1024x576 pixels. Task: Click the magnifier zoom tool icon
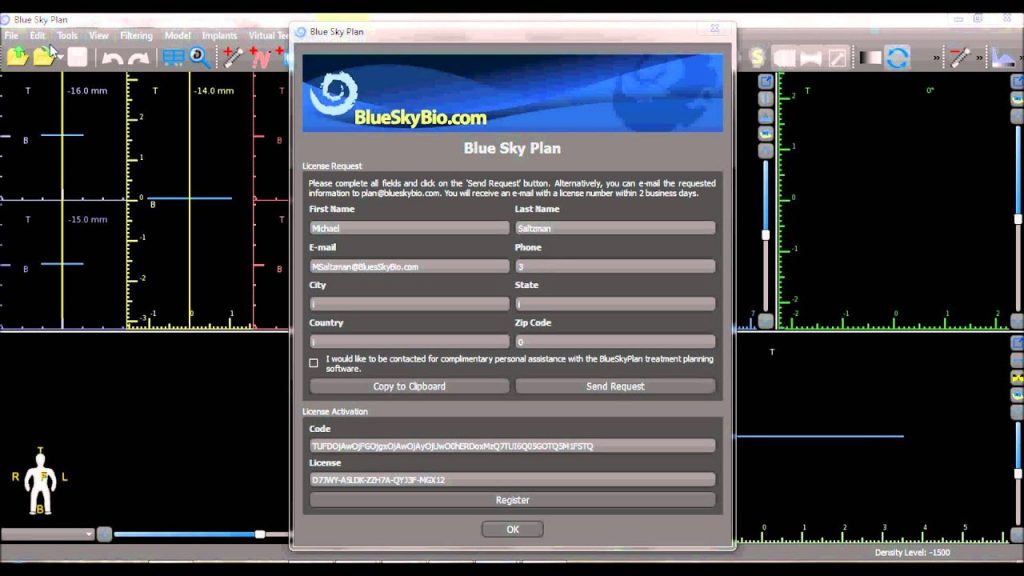point(200,57)
